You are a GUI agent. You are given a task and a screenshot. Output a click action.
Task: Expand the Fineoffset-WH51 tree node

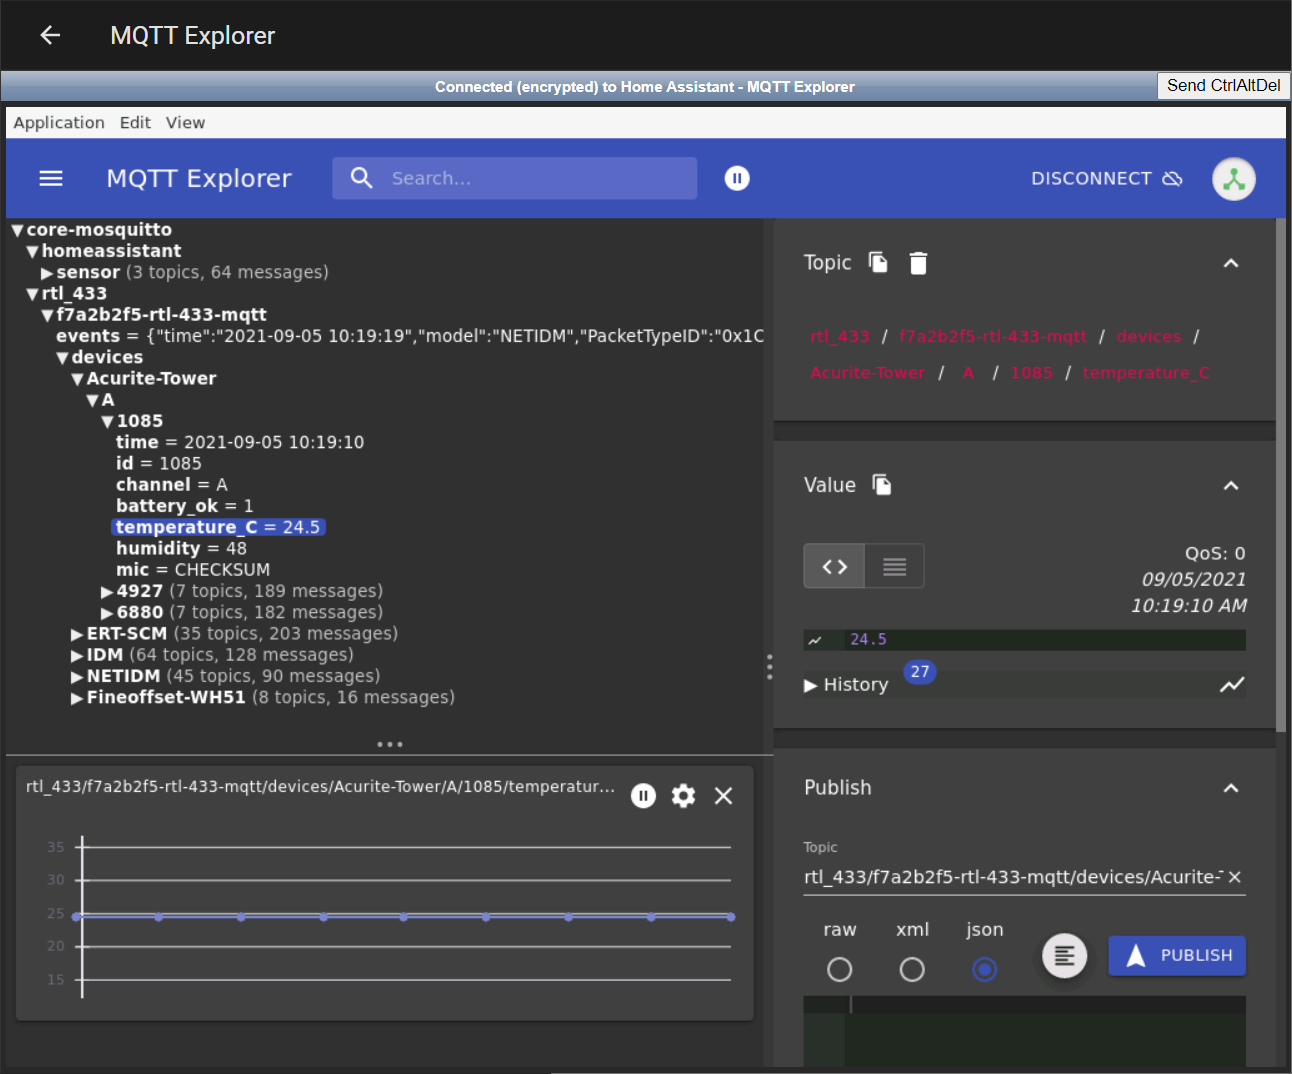pos(77,698)
